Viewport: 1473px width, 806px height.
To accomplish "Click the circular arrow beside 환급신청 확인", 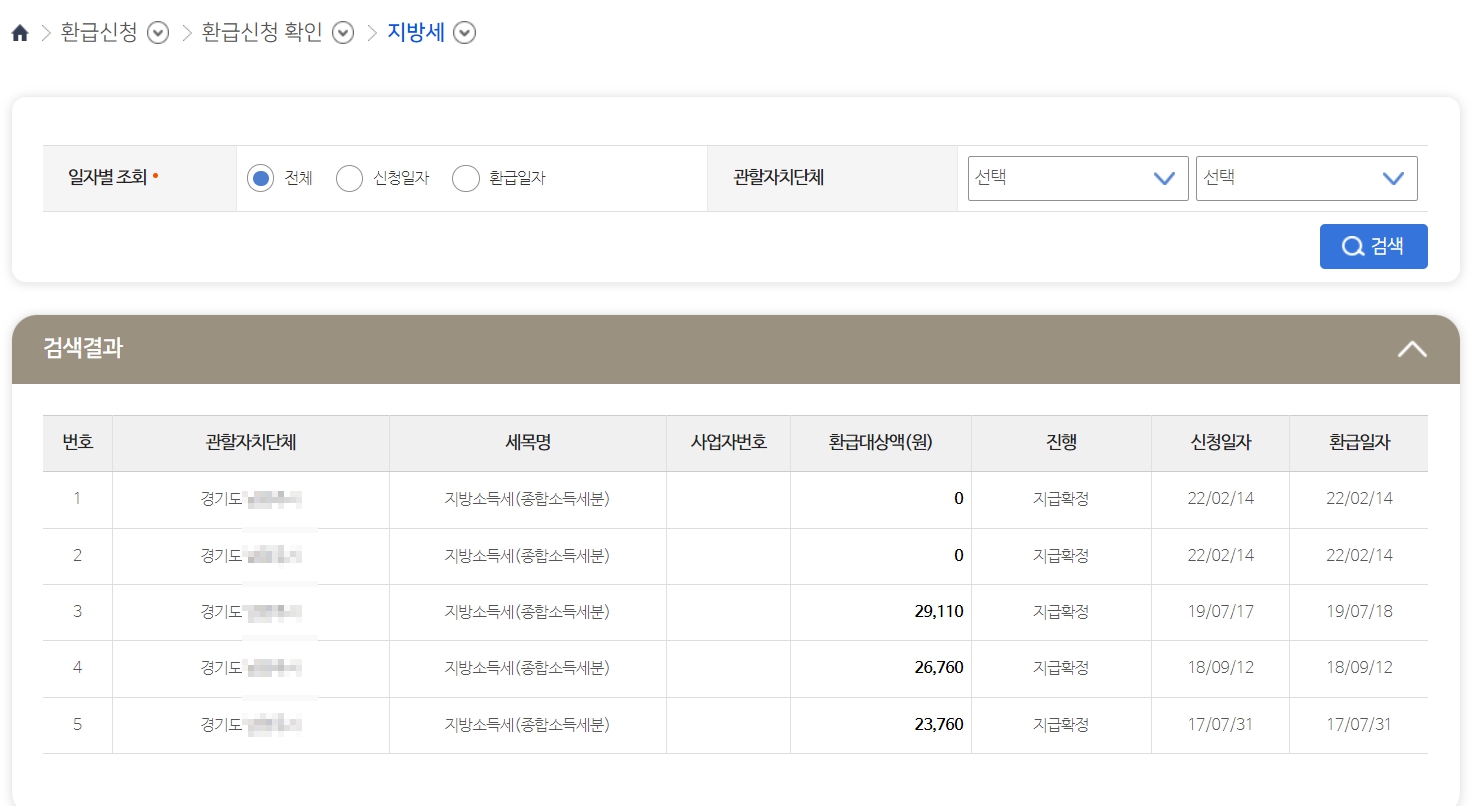I will (x=342, y=33).
